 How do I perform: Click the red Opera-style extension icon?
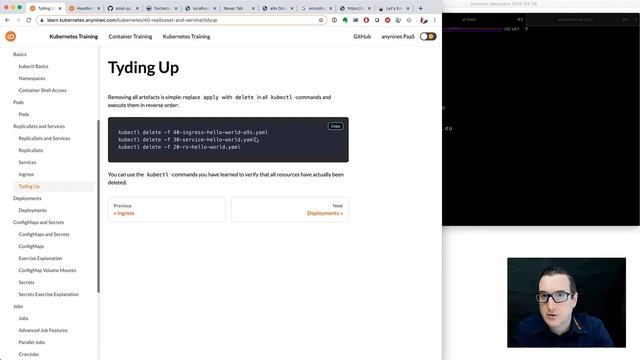click(366, 20)
